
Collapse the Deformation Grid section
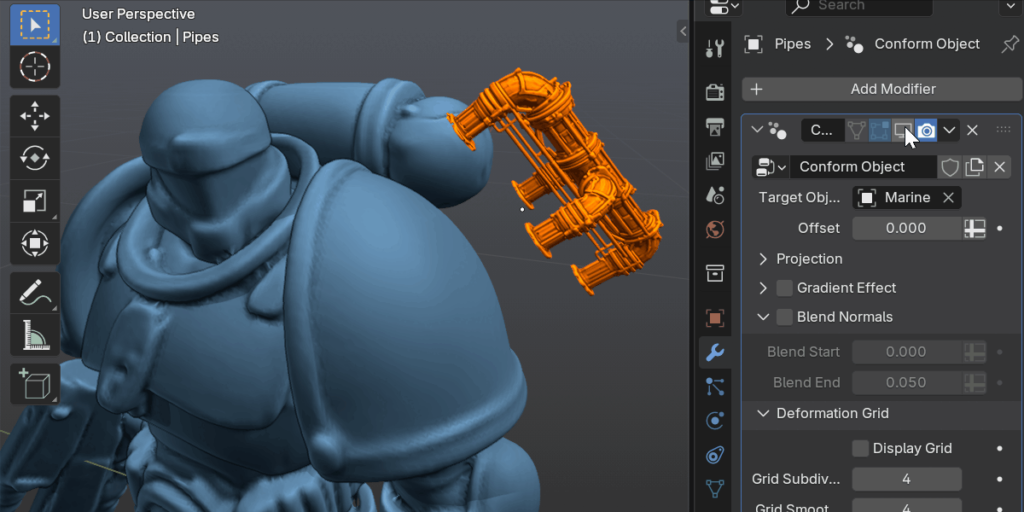[x=764, y=413]
